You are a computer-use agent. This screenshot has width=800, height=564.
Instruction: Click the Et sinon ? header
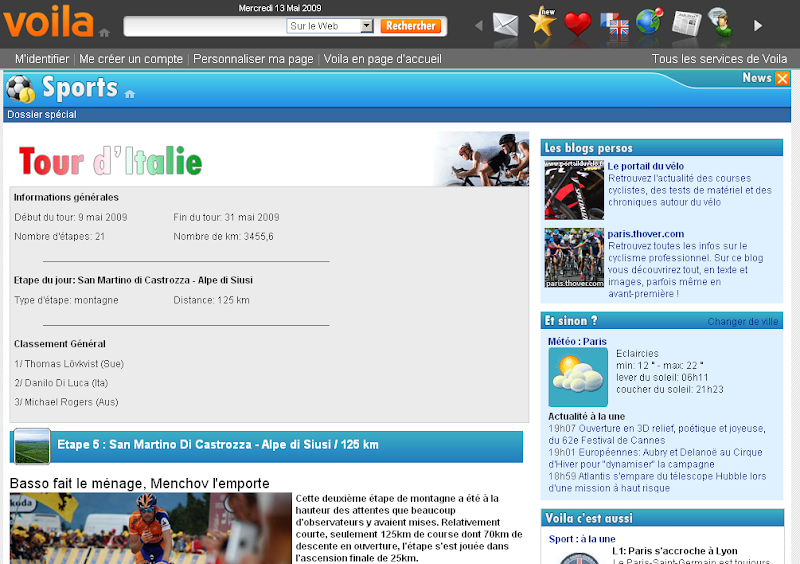coord(571,321)
